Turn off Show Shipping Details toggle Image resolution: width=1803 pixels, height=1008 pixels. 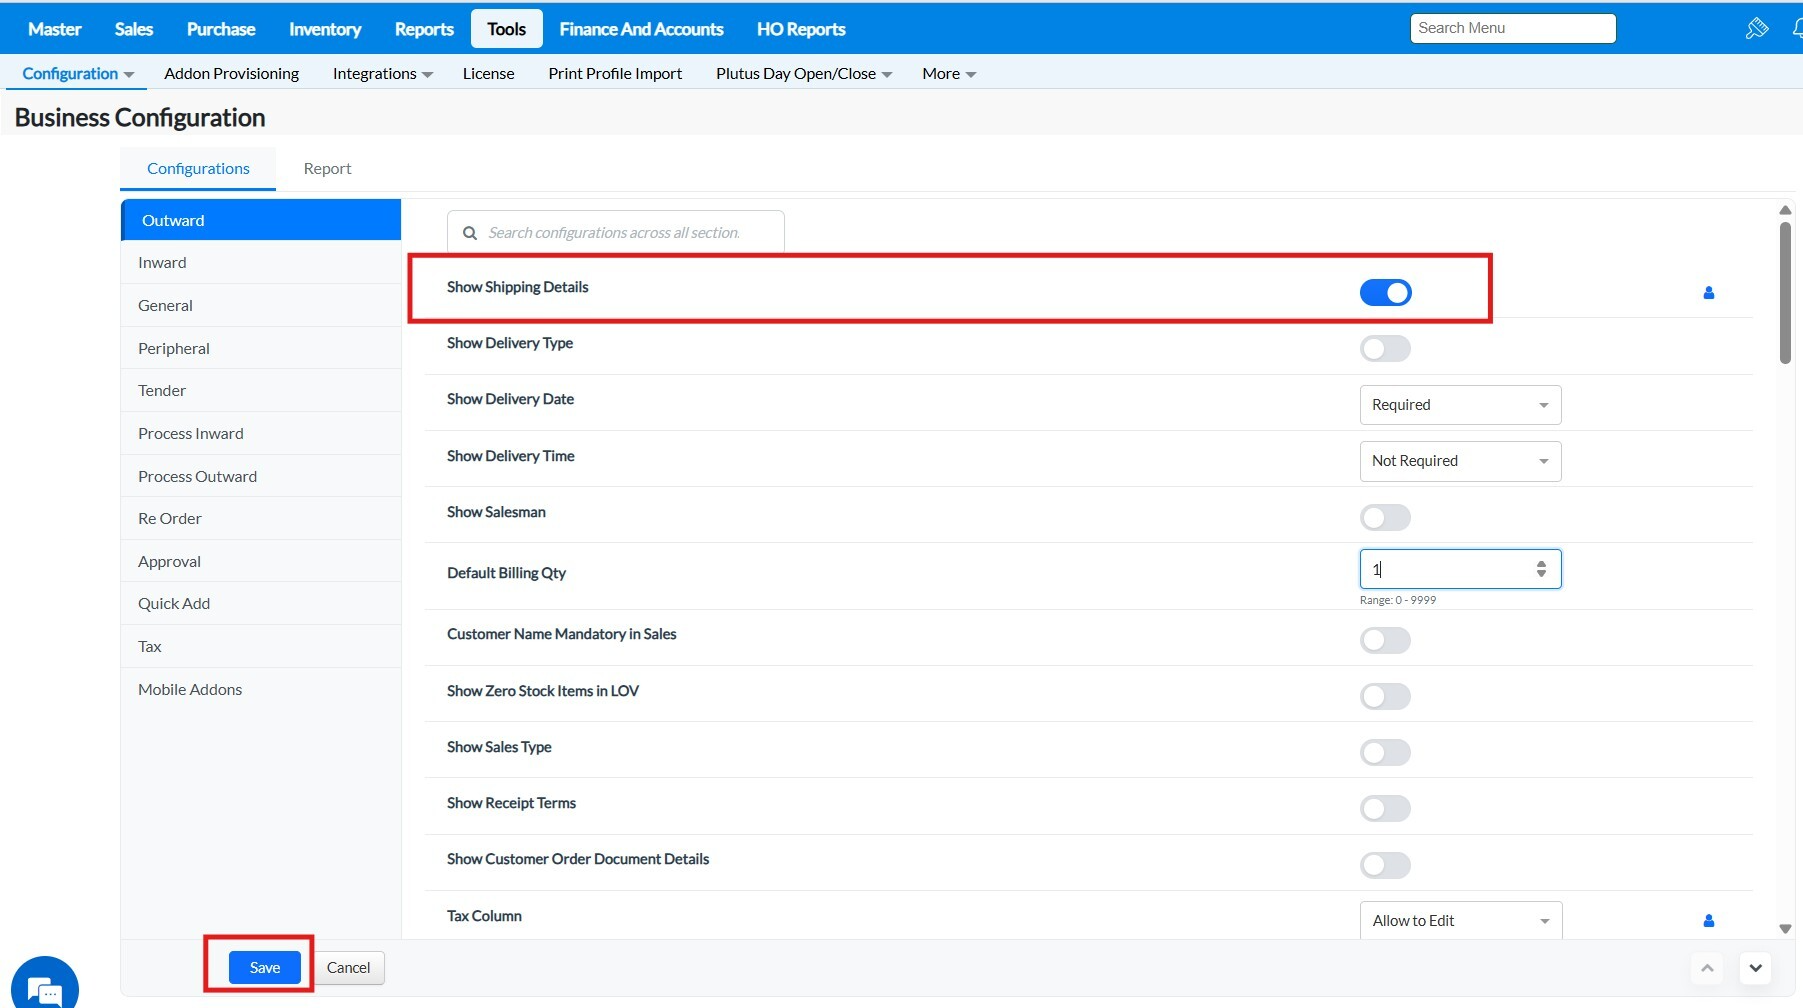1385,293
